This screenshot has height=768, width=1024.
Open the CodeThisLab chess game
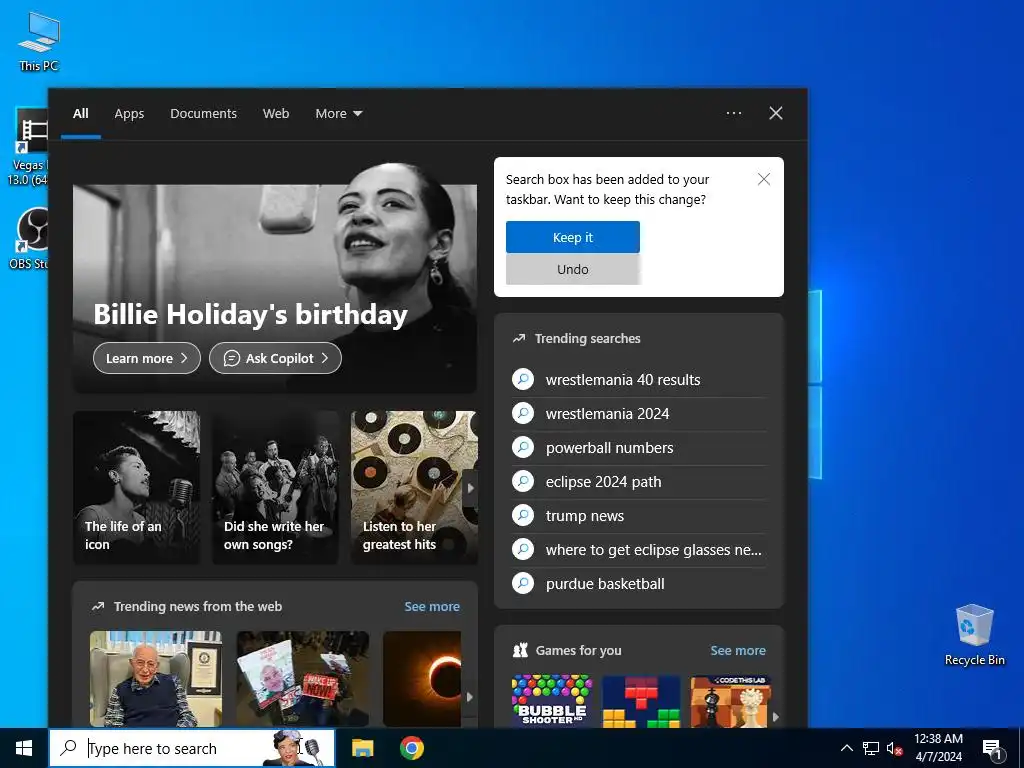730,701
